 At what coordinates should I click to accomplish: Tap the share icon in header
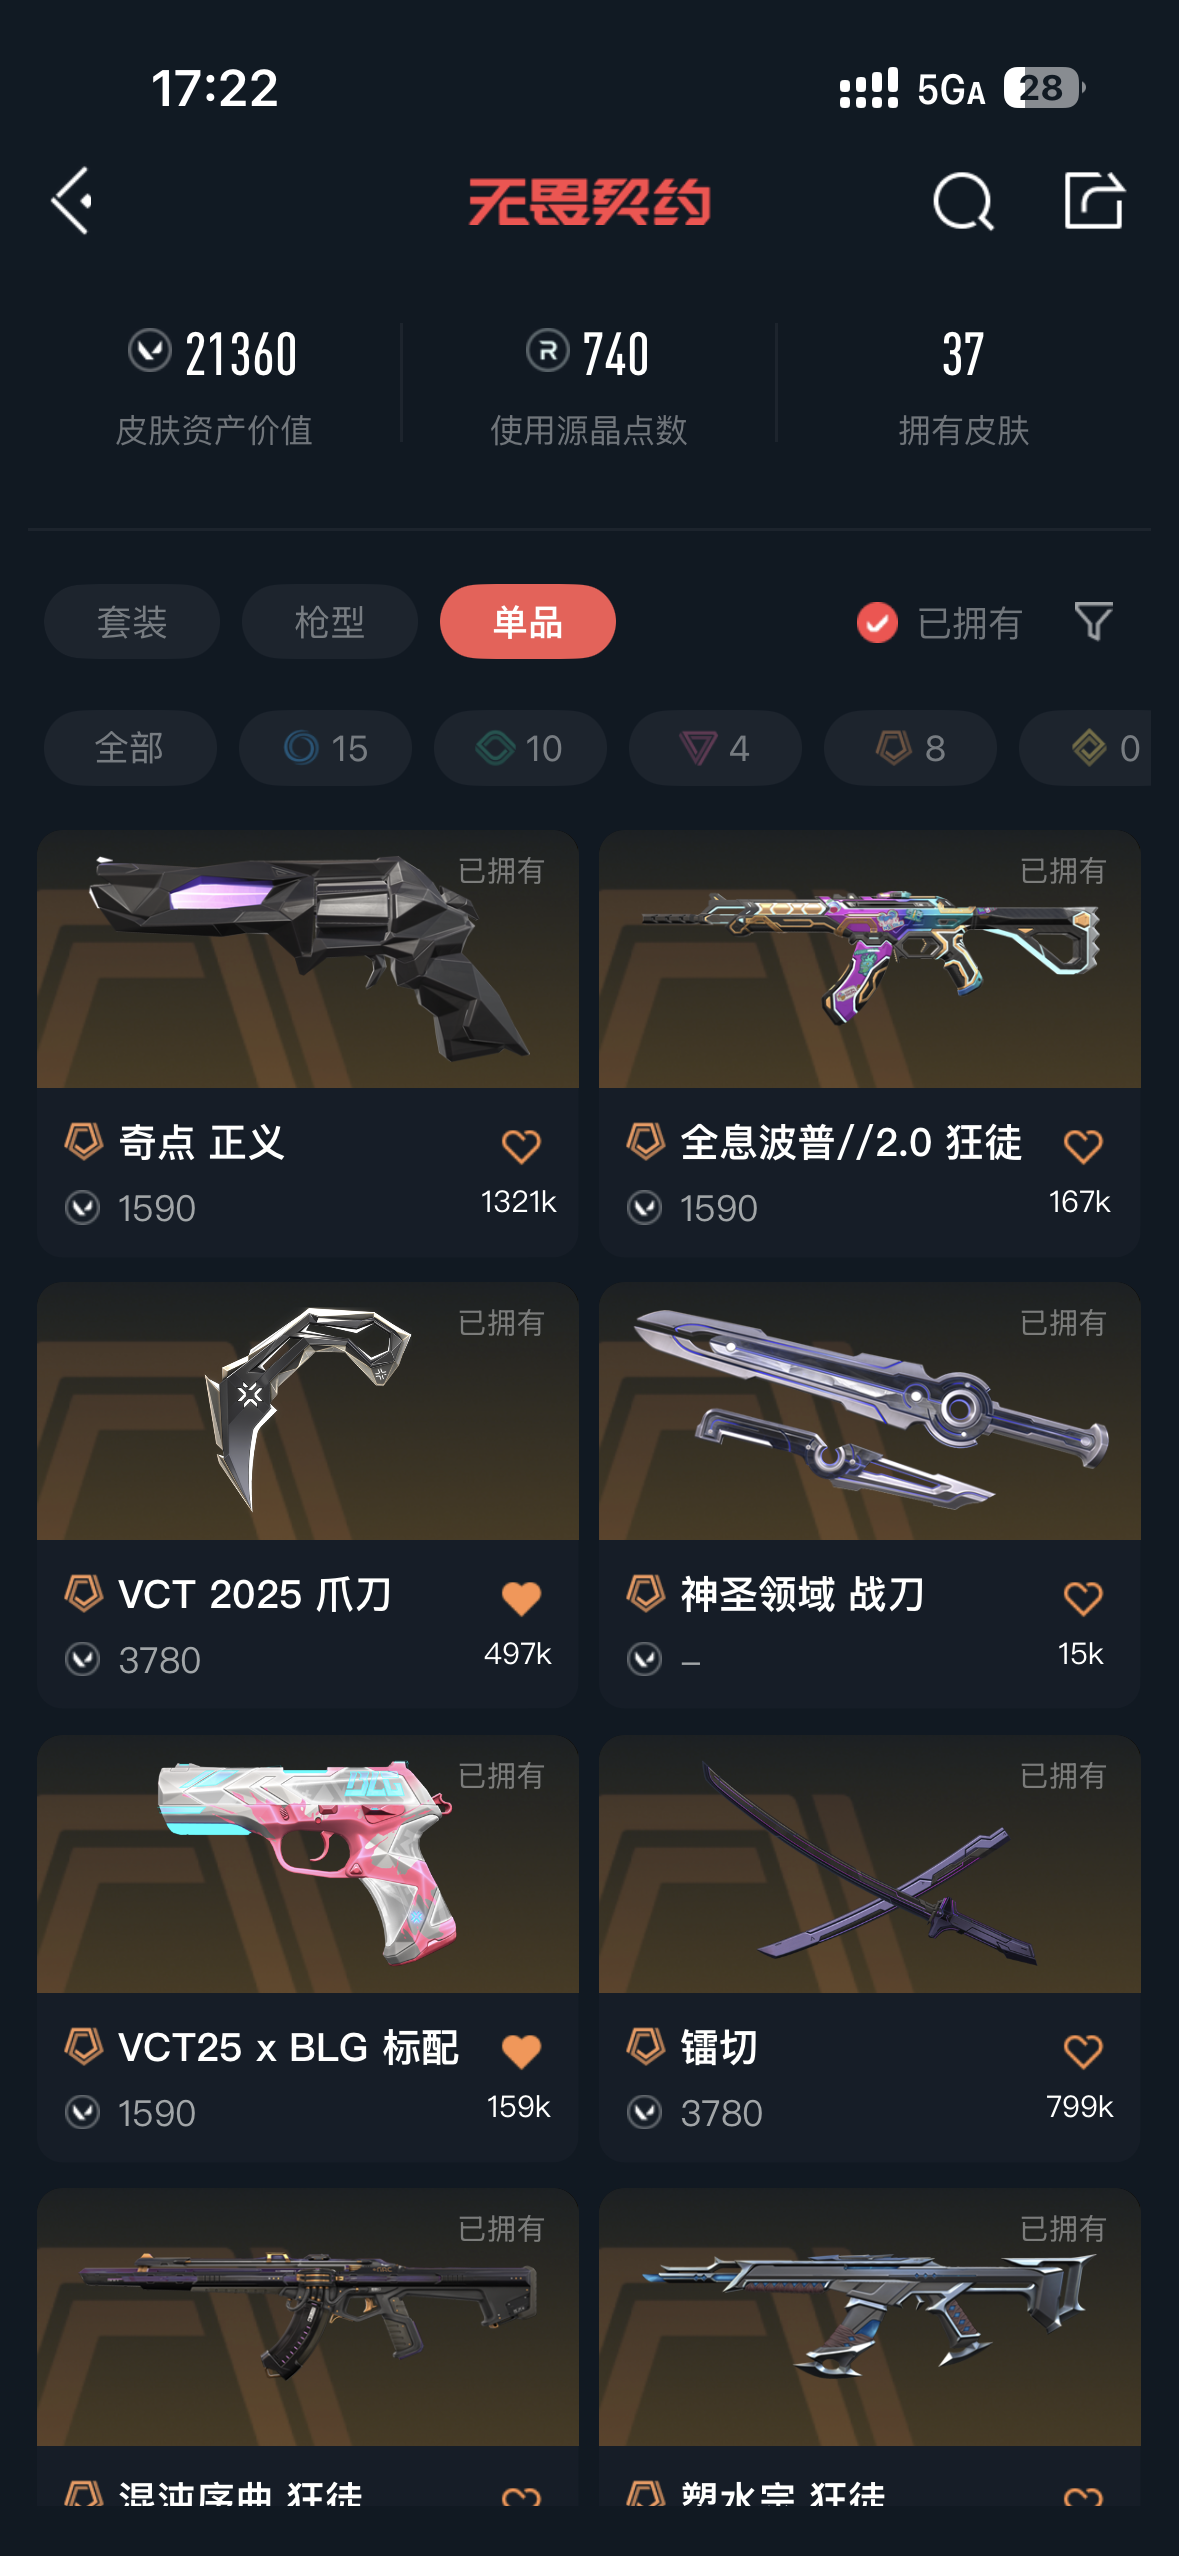coord(1093,200)
